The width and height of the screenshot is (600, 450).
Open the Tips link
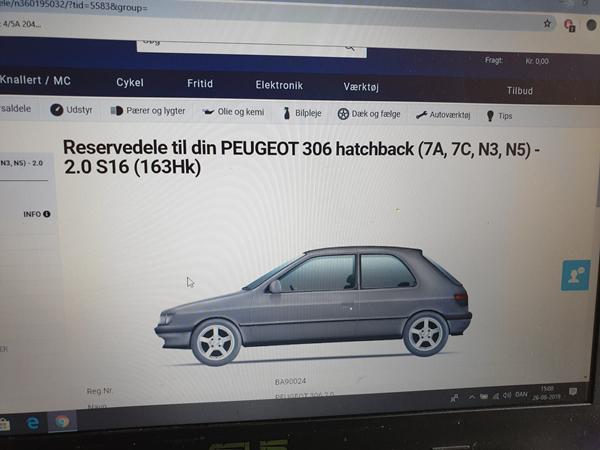[505, 116]
